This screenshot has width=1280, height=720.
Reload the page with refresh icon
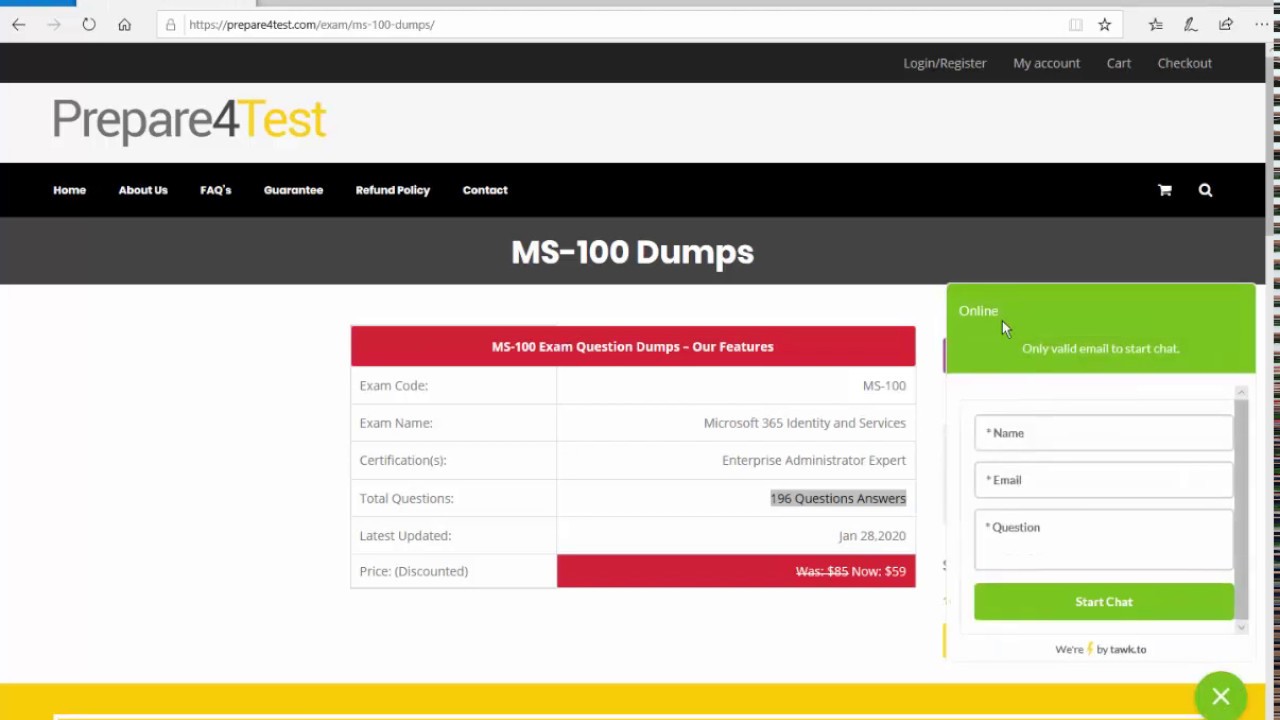point(89,24)
